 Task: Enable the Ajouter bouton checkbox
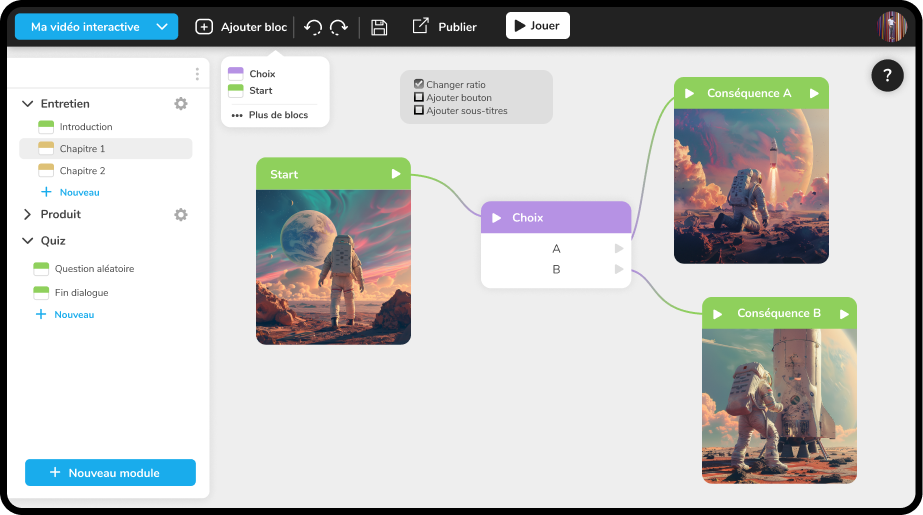click(419, 98)
